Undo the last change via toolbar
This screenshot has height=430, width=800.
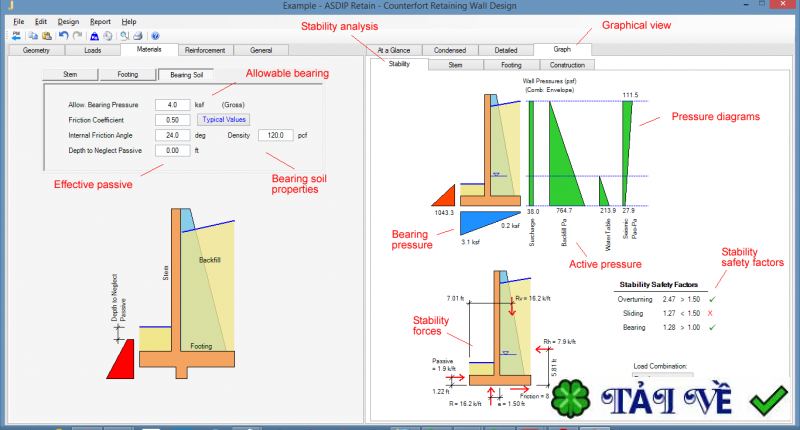(63, 36)
